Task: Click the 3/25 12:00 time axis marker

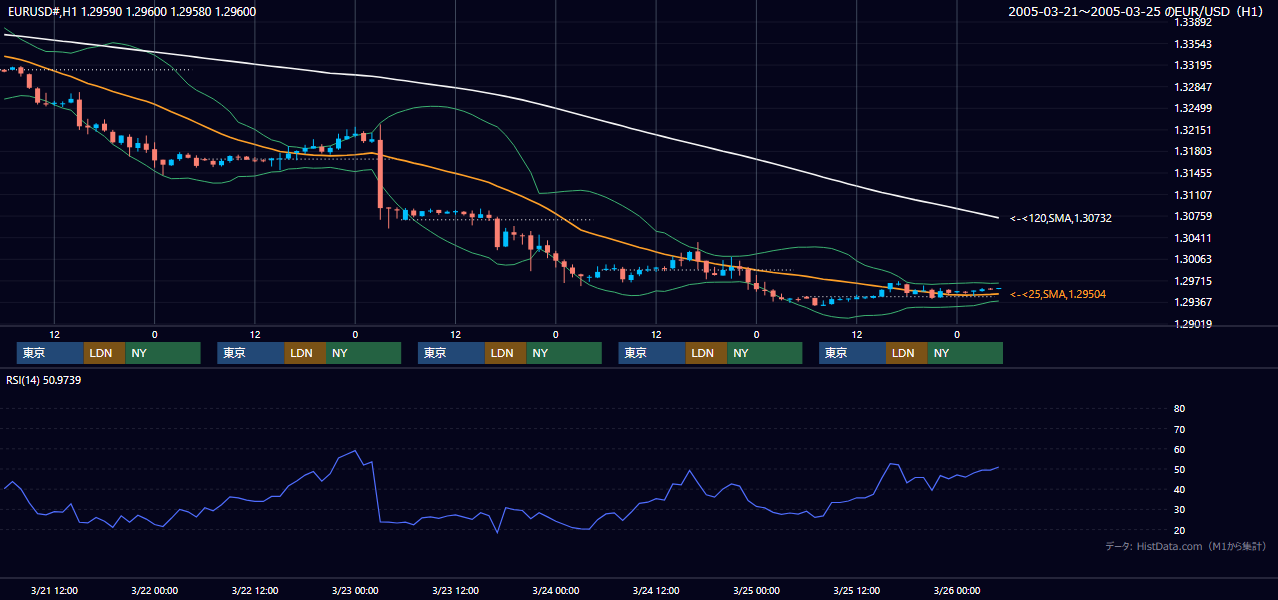Action: 856,590
